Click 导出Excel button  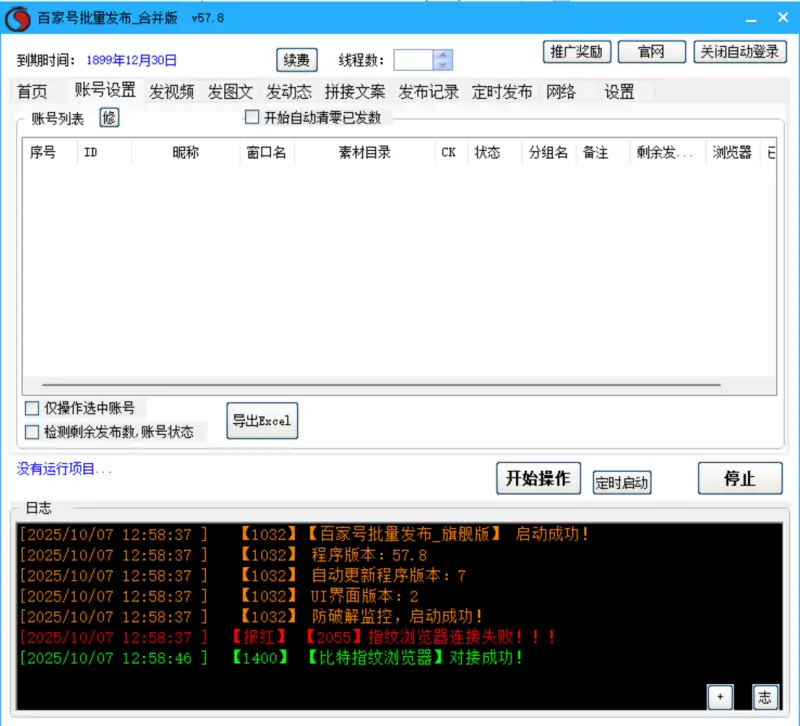(262, 421)
